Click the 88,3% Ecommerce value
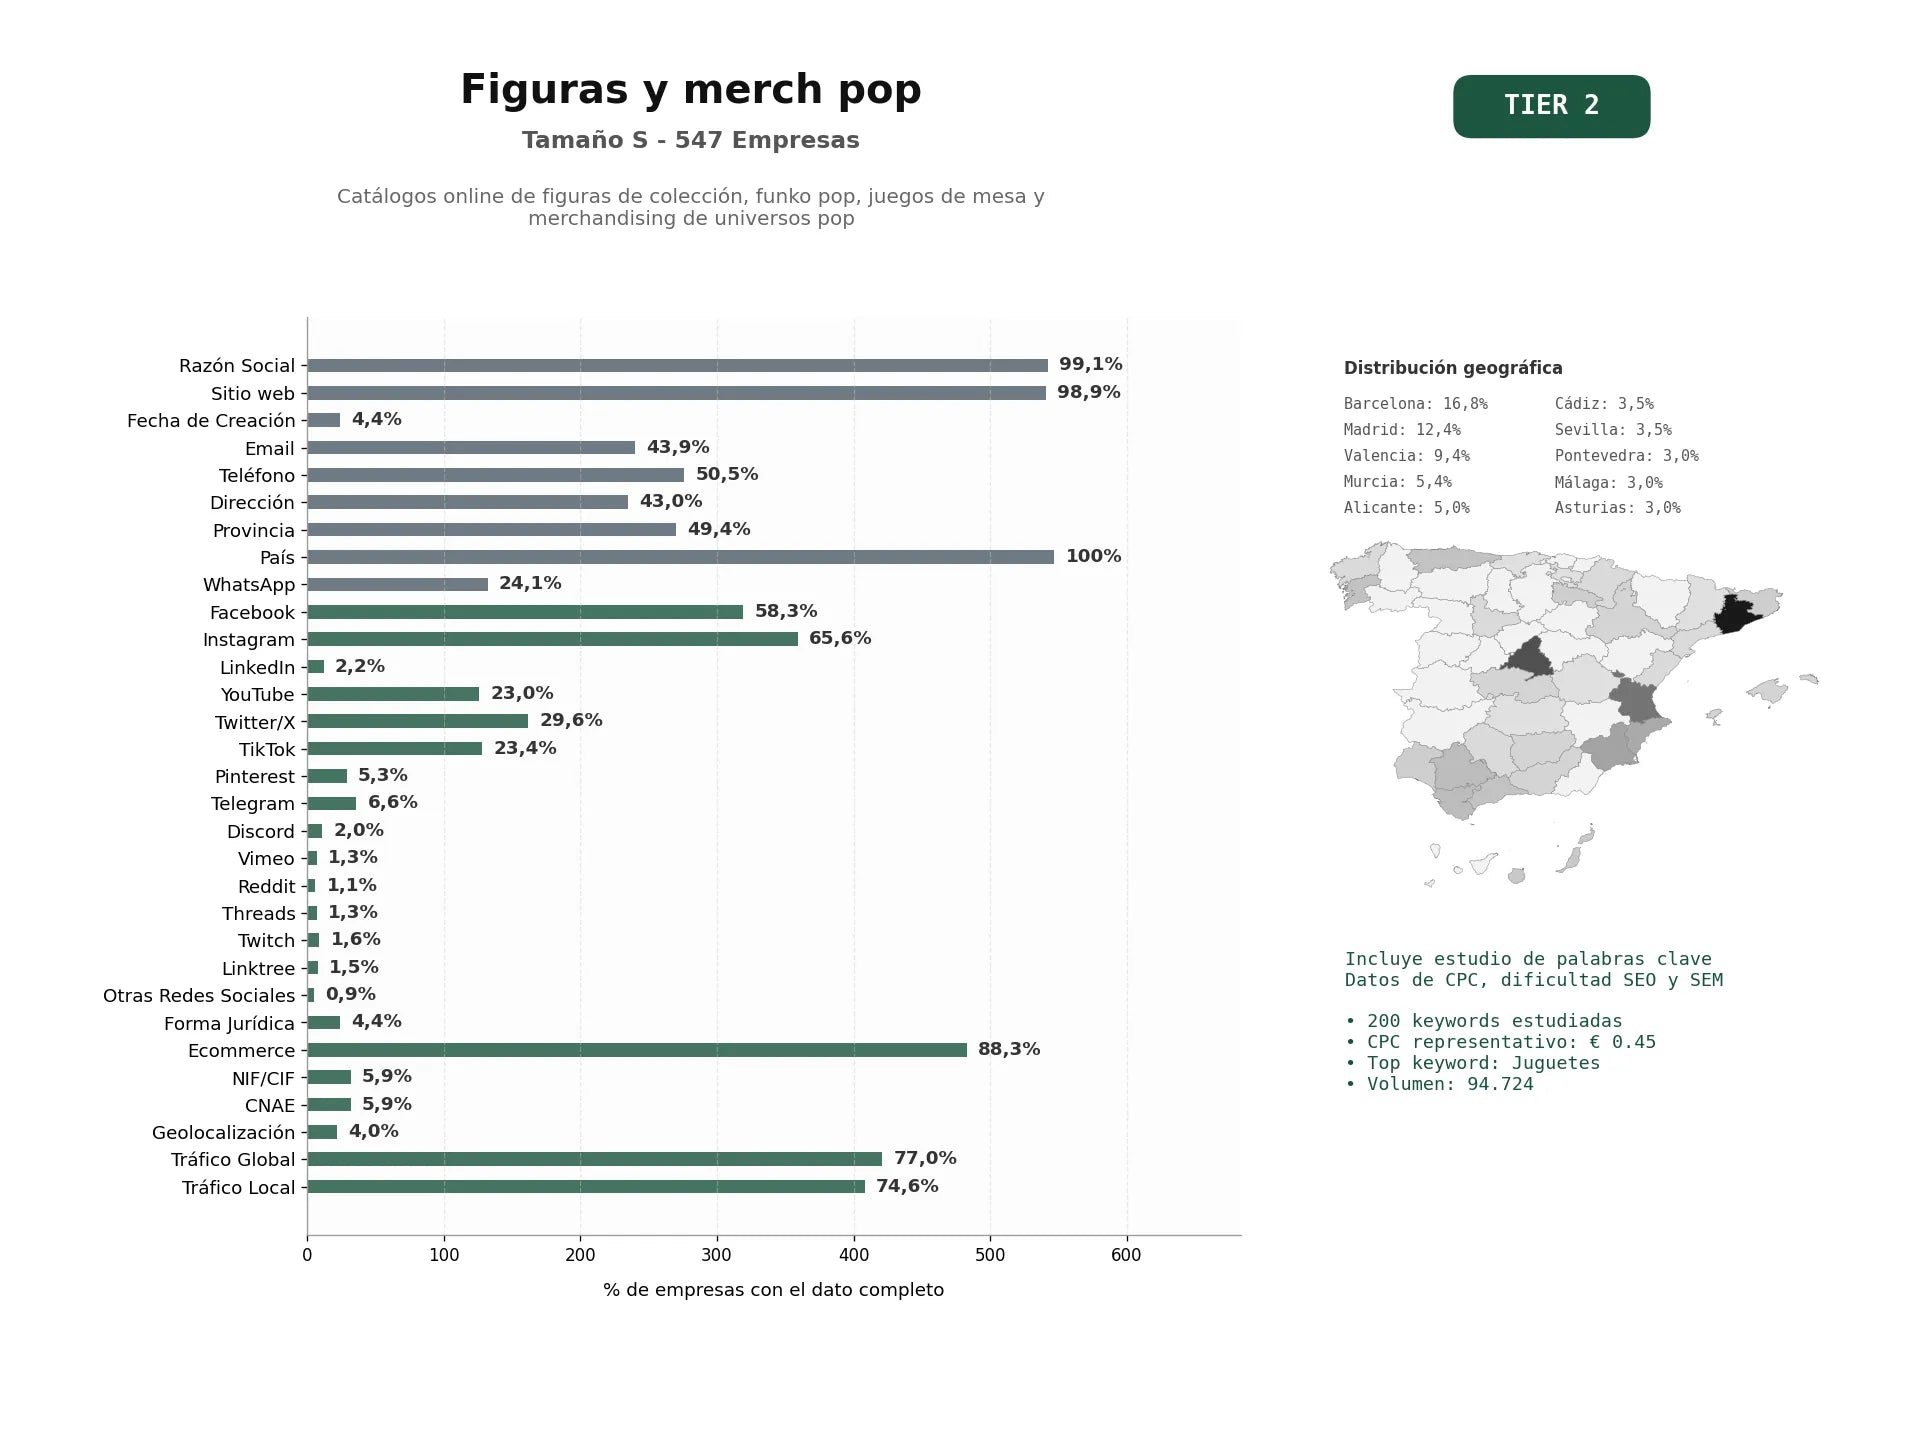Image resolution: width=1920 pixels, height=1440 pixels. click(x=1009, y=1049)
